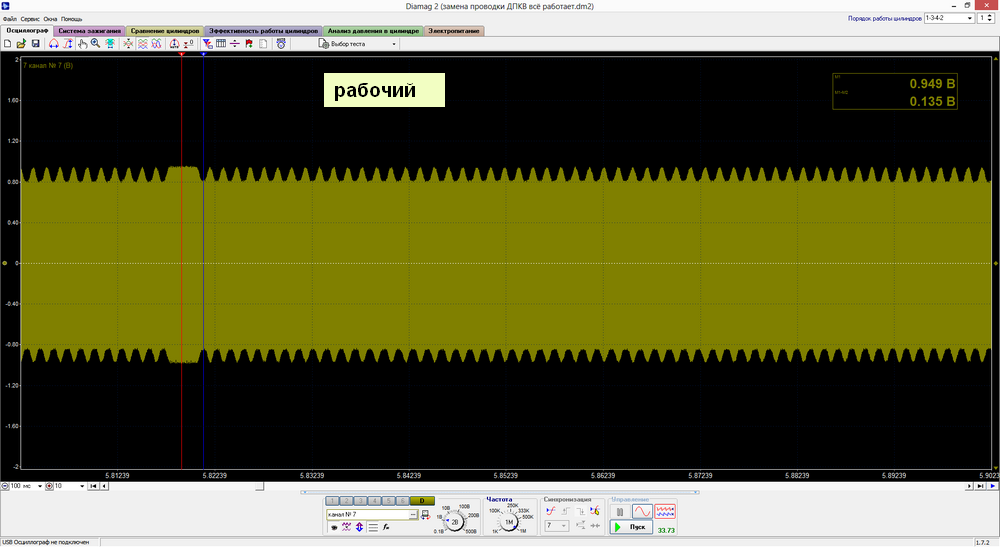The image size is (1000, 547).
Task: Click the horizontal lines channel icon
Action: [373, 527]
